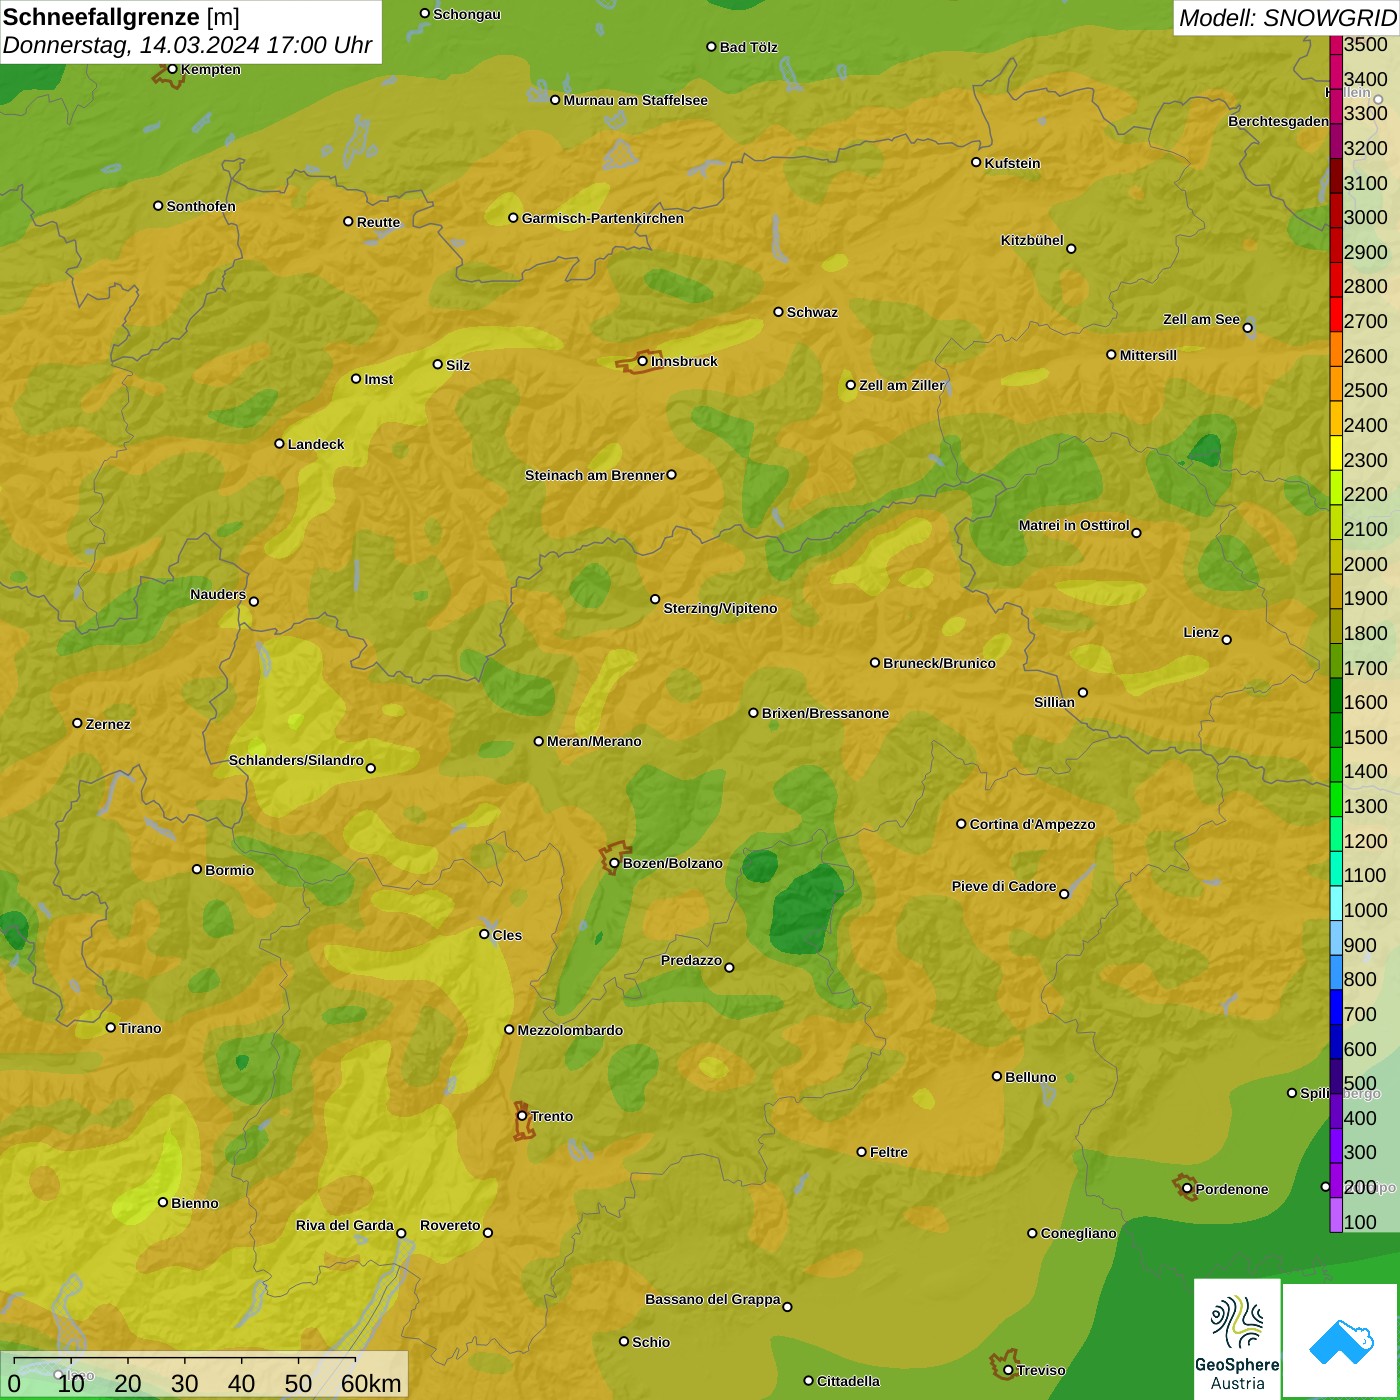Click the Garmisch-Partenkirchen label
The height and width of the screenshot is (1400, 1400).
coord(602,218)
